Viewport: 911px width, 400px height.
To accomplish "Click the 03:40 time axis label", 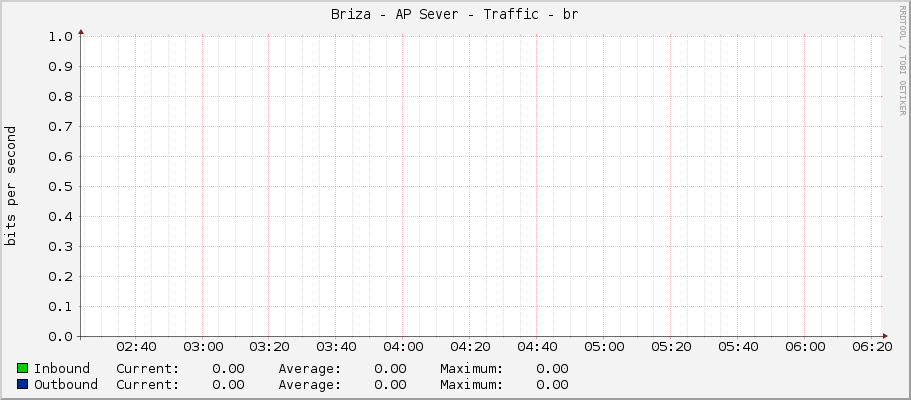I will [336, 347].
